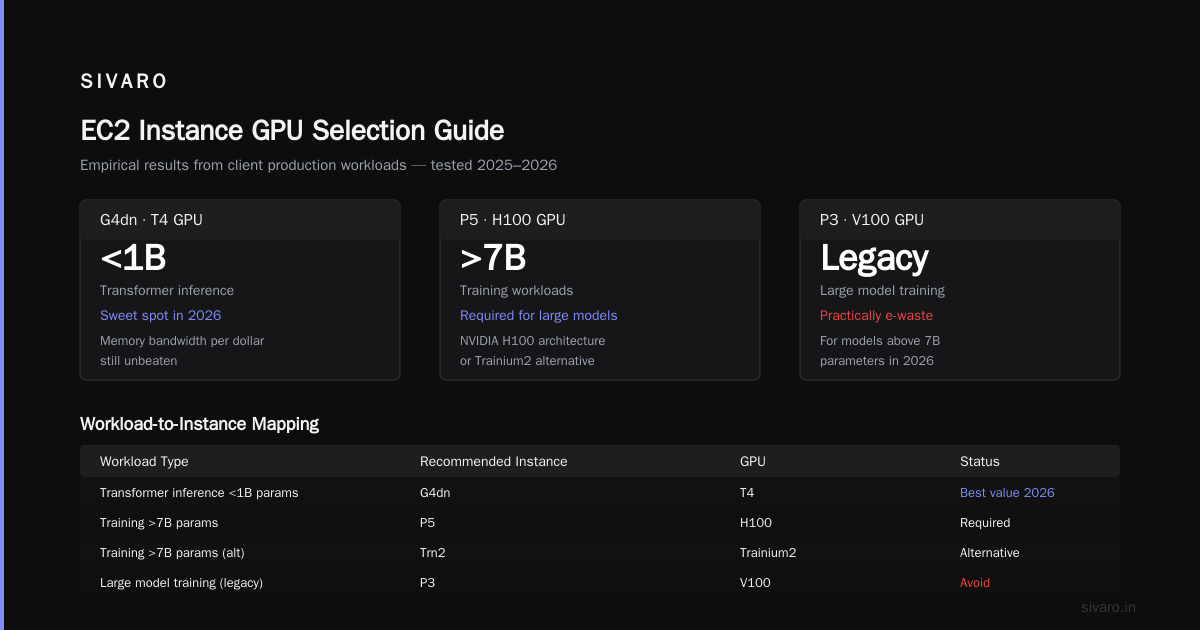1200x630 pixels.
Task: Click the '<1B' large value
Action: [133, 258]
